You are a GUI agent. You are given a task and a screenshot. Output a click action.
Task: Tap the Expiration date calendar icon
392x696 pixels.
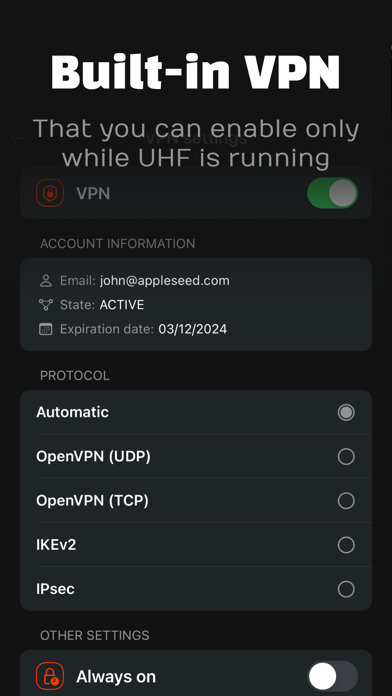46,329
